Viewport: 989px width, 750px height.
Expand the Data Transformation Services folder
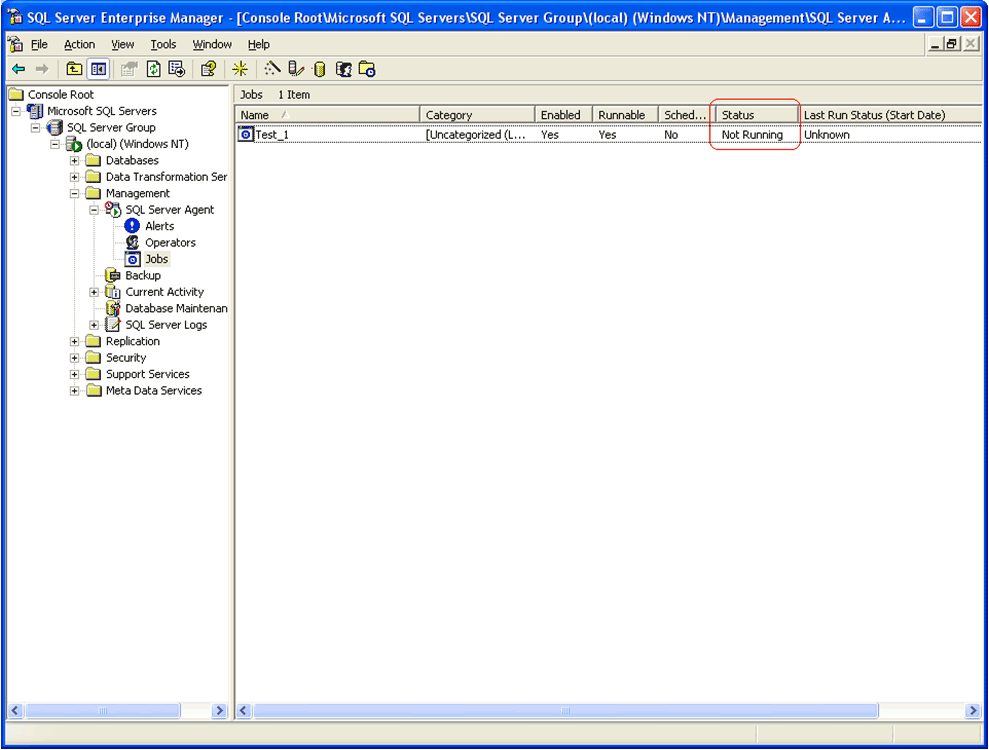pyautogui.click(x=74, y=177)
